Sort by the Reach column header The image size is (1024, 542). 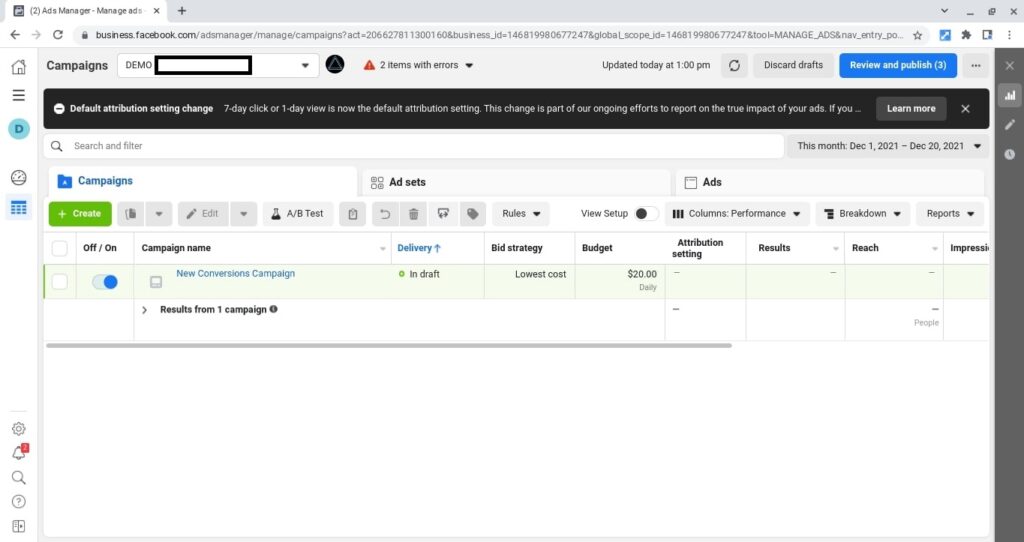(x=865, y=248)
